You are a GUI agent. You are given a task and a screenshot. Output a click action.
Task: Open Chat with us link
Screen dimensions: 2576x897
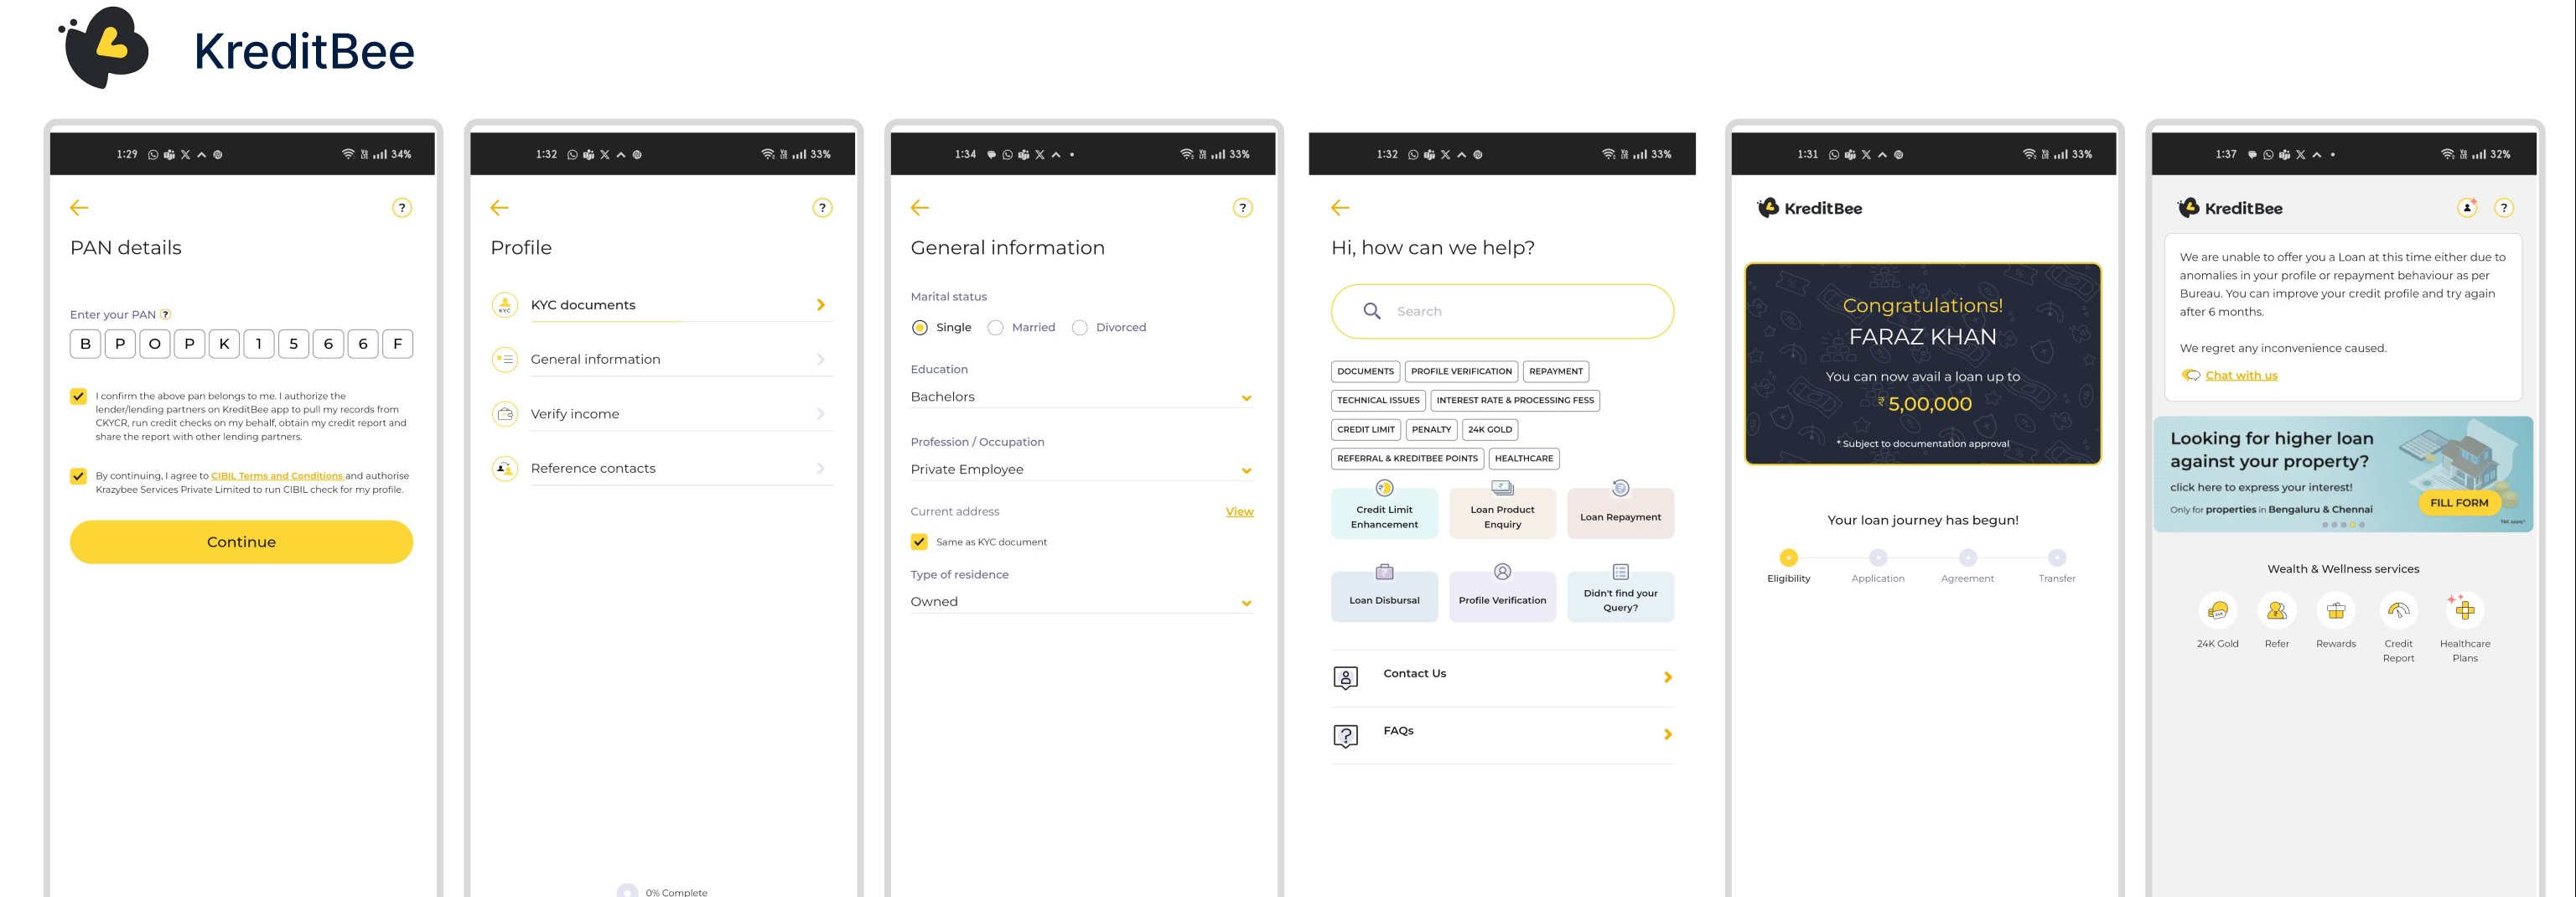click(x=2241, y=376)
